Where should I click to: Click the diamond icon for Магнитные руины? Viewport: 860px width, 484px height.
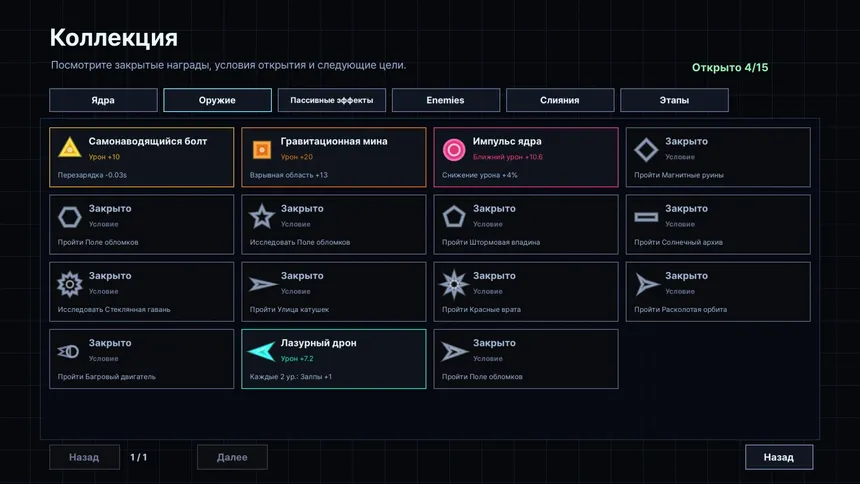(646, 150)
